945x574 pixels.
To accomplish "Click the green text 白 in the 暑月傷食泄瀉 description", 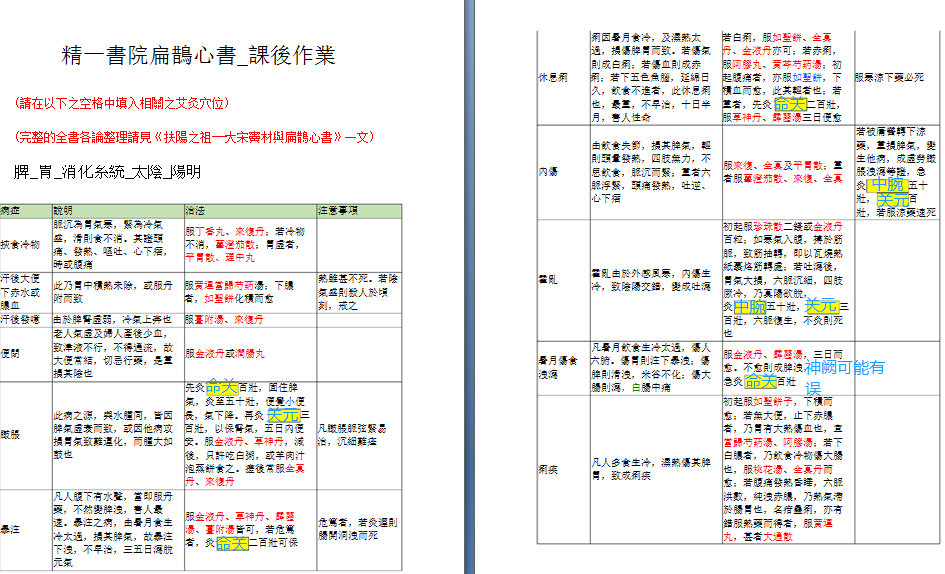I will point(636,388).
